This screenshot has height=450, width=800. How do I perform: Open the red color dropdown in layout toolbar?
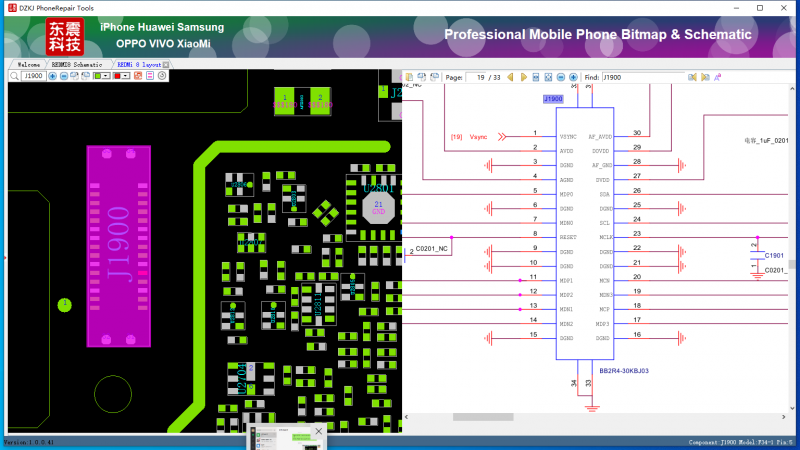125,76
